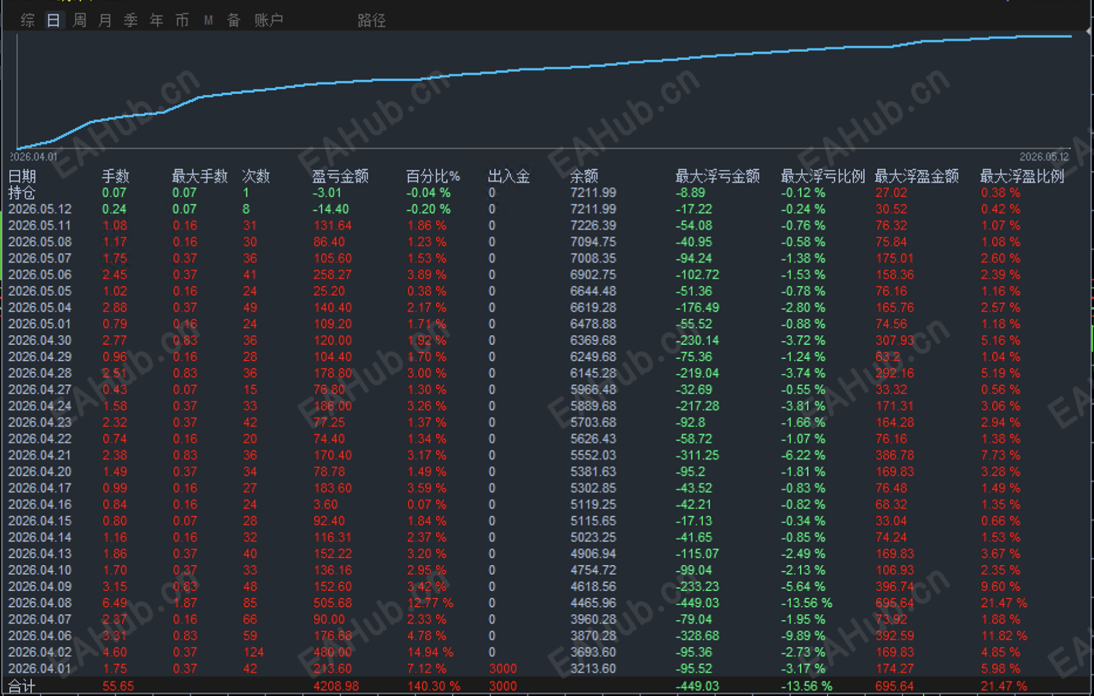This screenshot has width=1094, height=696.
Task: Select the 2026.04.08 date row
Action: (x=546, y=603)
